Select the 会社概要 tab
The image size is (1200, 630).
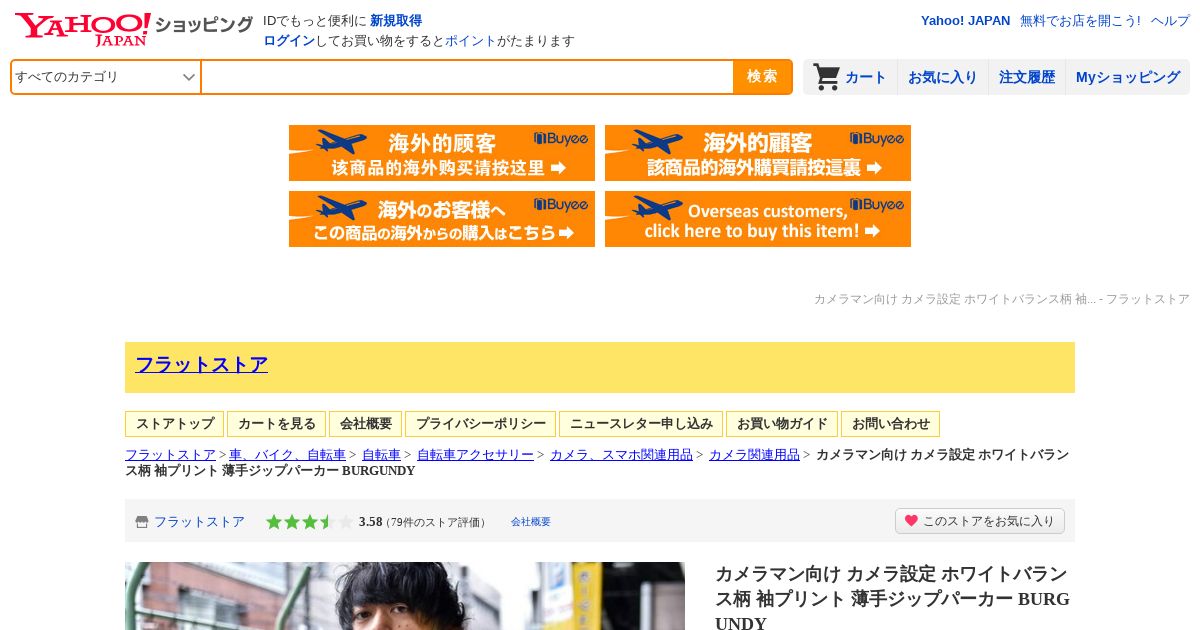pos(365,424)
